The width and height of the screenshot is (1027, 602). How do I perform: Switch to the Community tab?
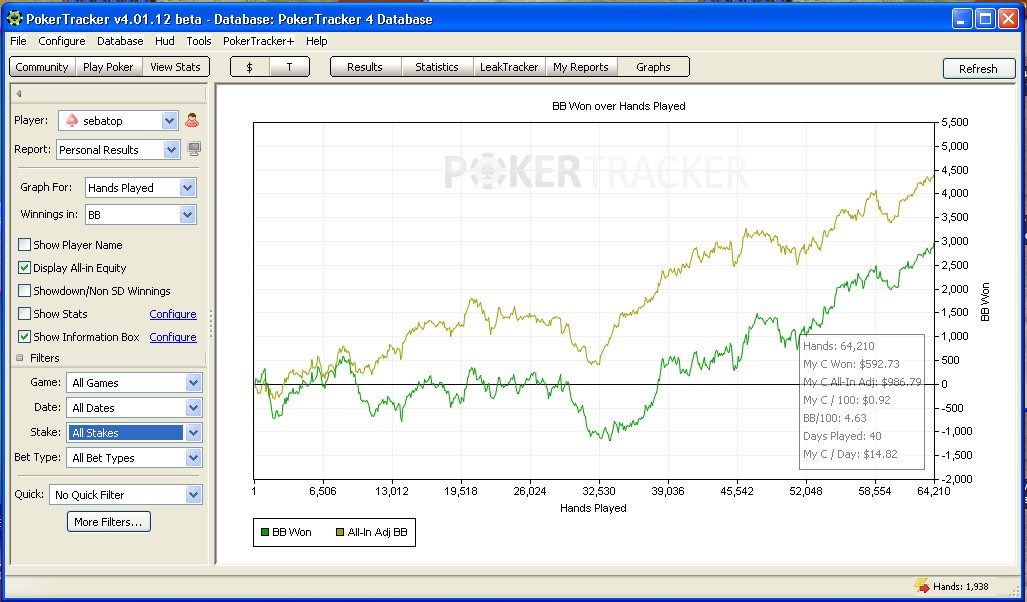coord(42,67)
